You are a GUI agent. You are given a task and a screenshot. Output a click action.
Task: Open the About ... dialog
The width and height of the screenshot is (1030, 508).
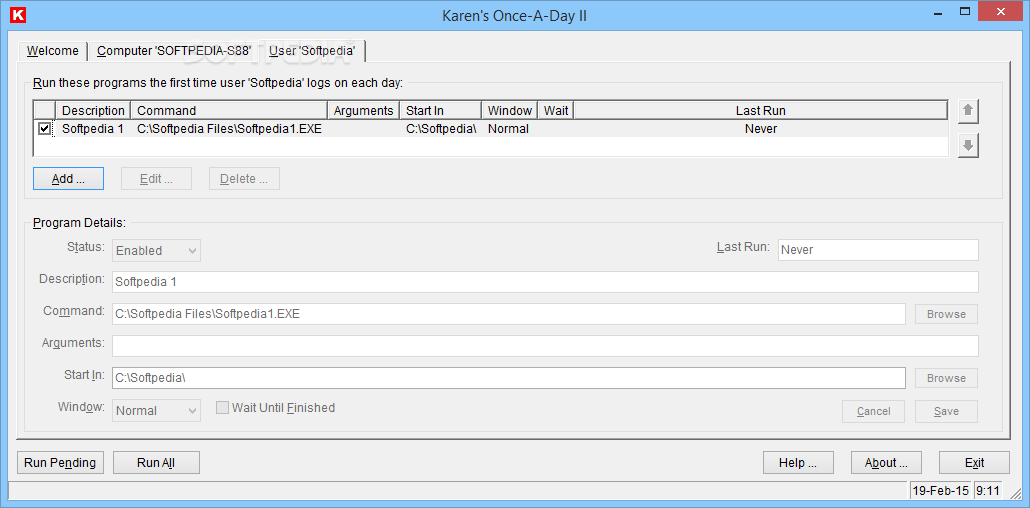point(886,463)
